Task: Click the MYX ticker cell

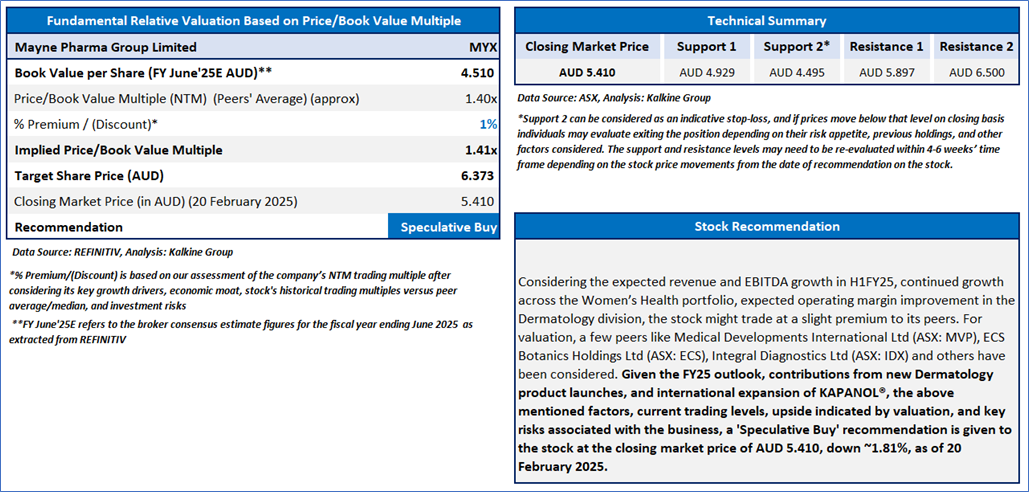Action: [483, 47]
